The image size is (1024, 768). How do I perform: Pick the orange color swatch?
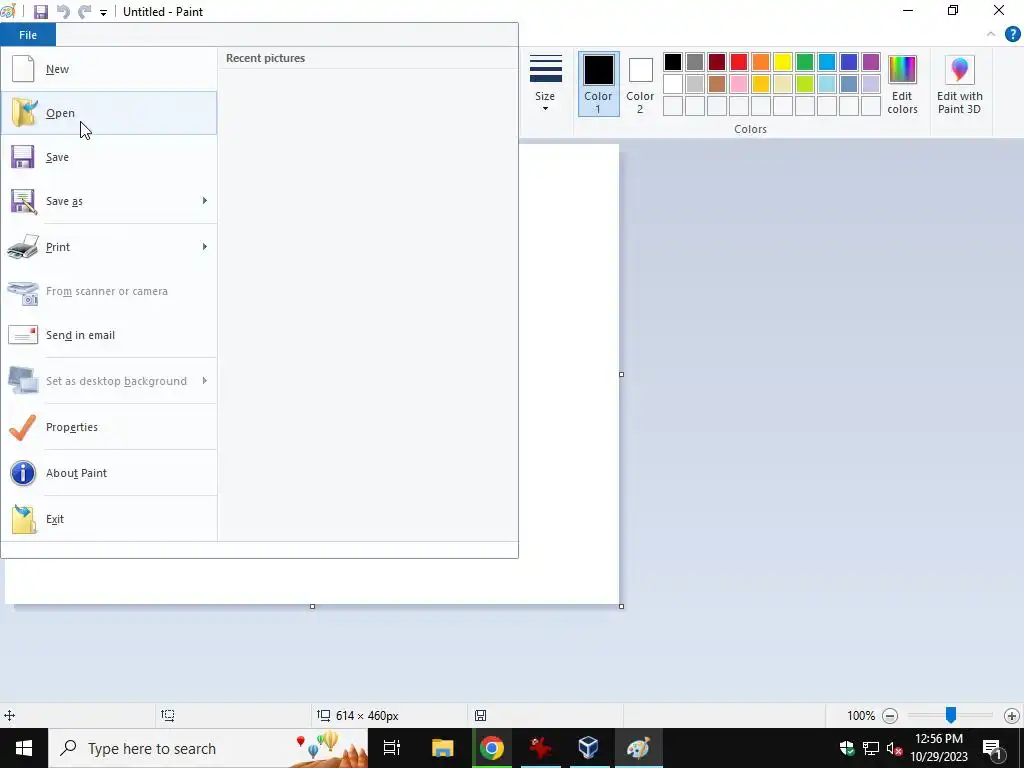click(x=761, y=62)
